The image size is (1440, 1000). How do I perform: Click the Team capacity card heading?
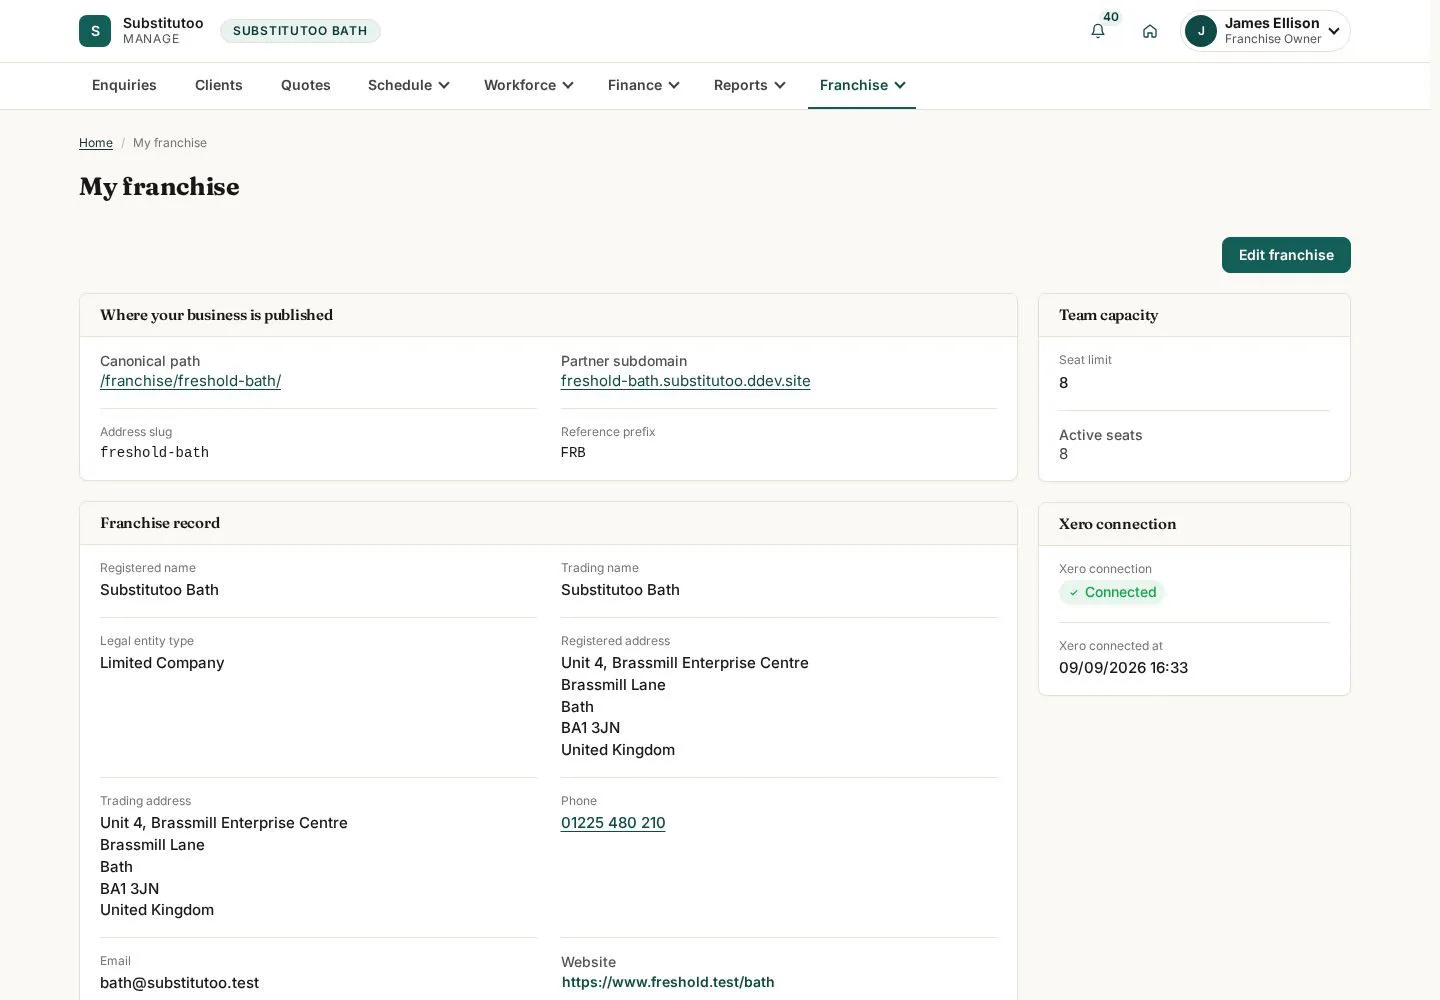(1109, 315)
